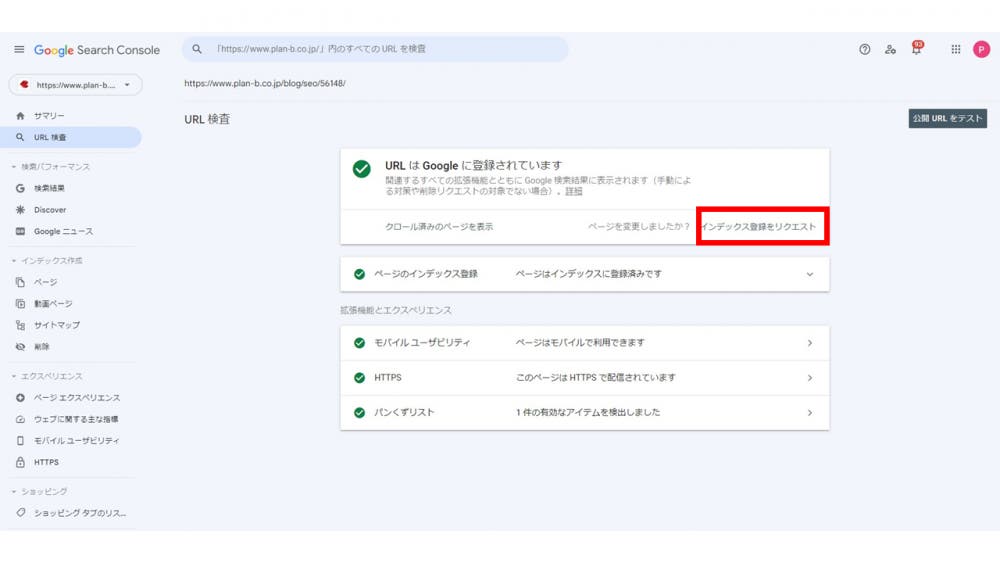
Task: Expand the ページのインデックス登録 row chevron
Action: (x=809, y=274)
